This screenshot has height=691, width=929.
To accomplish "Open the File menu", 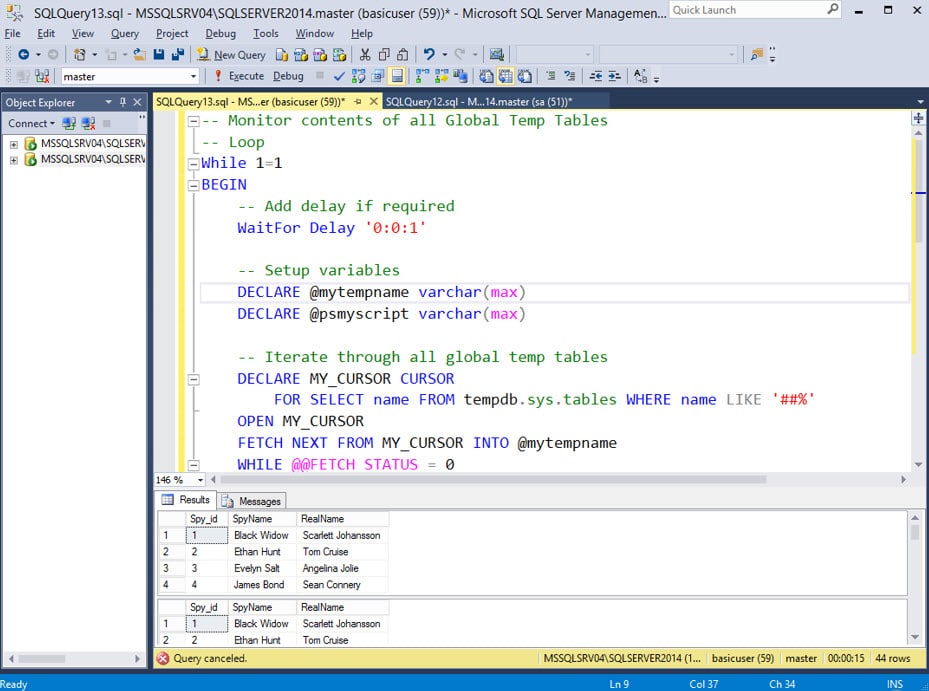I will point(12,34).
